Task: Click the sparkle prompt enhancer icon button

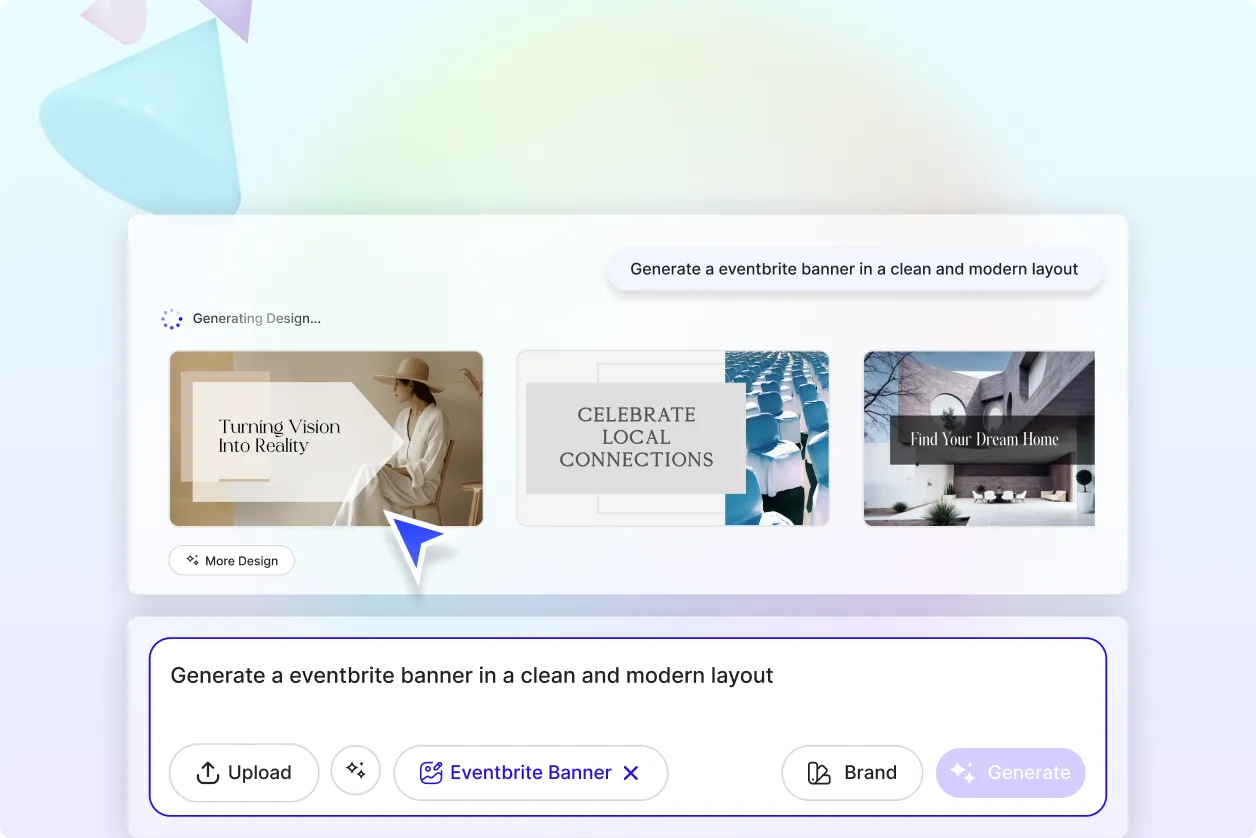Action: [x=356, y=771]
